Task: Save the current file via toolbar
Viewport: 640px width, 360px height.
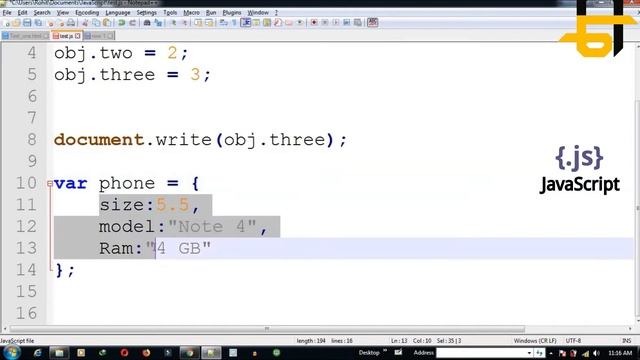Action: 27,23
